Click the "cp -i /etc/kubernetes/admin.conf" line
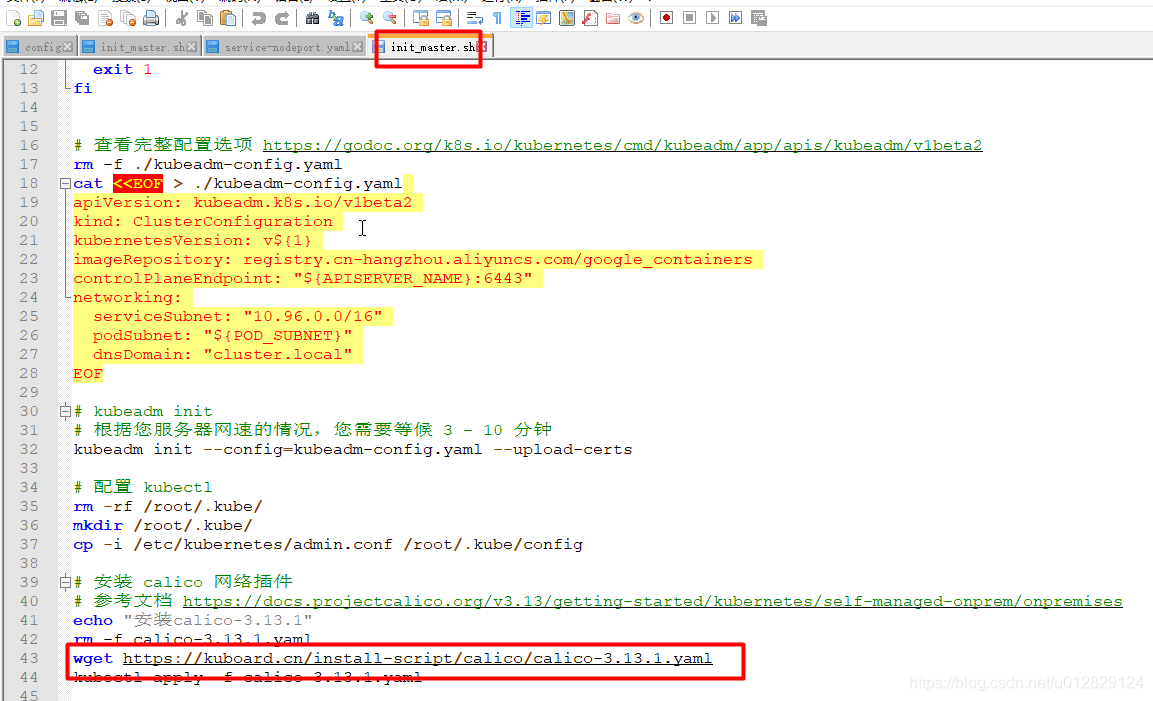The height and width of the screenshot is (701, 1153). 328,544
